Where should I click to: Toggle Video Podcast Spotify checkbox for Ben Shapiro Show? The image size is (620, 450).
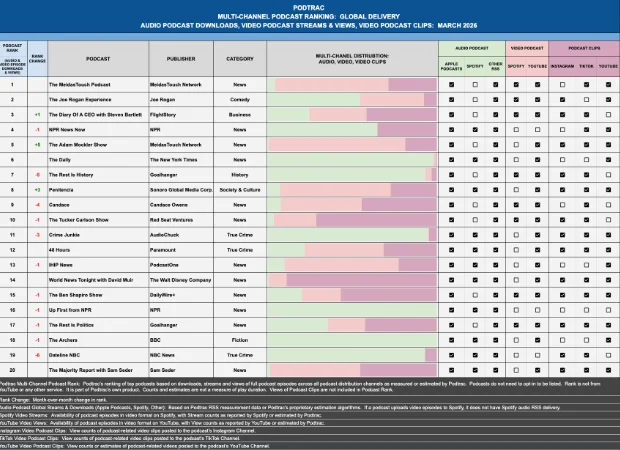pos(516,295)
